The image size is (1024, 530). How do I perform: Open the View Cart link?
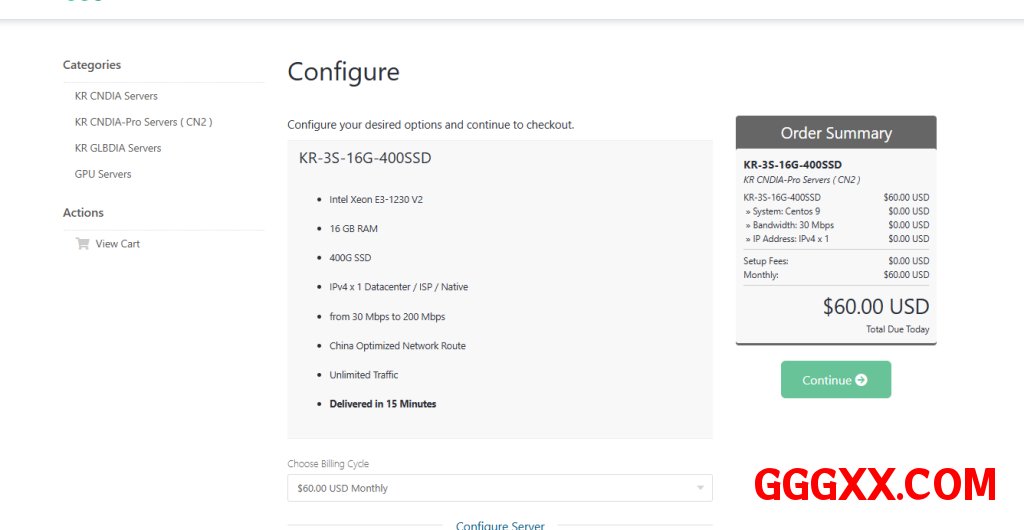click(117, 244)
